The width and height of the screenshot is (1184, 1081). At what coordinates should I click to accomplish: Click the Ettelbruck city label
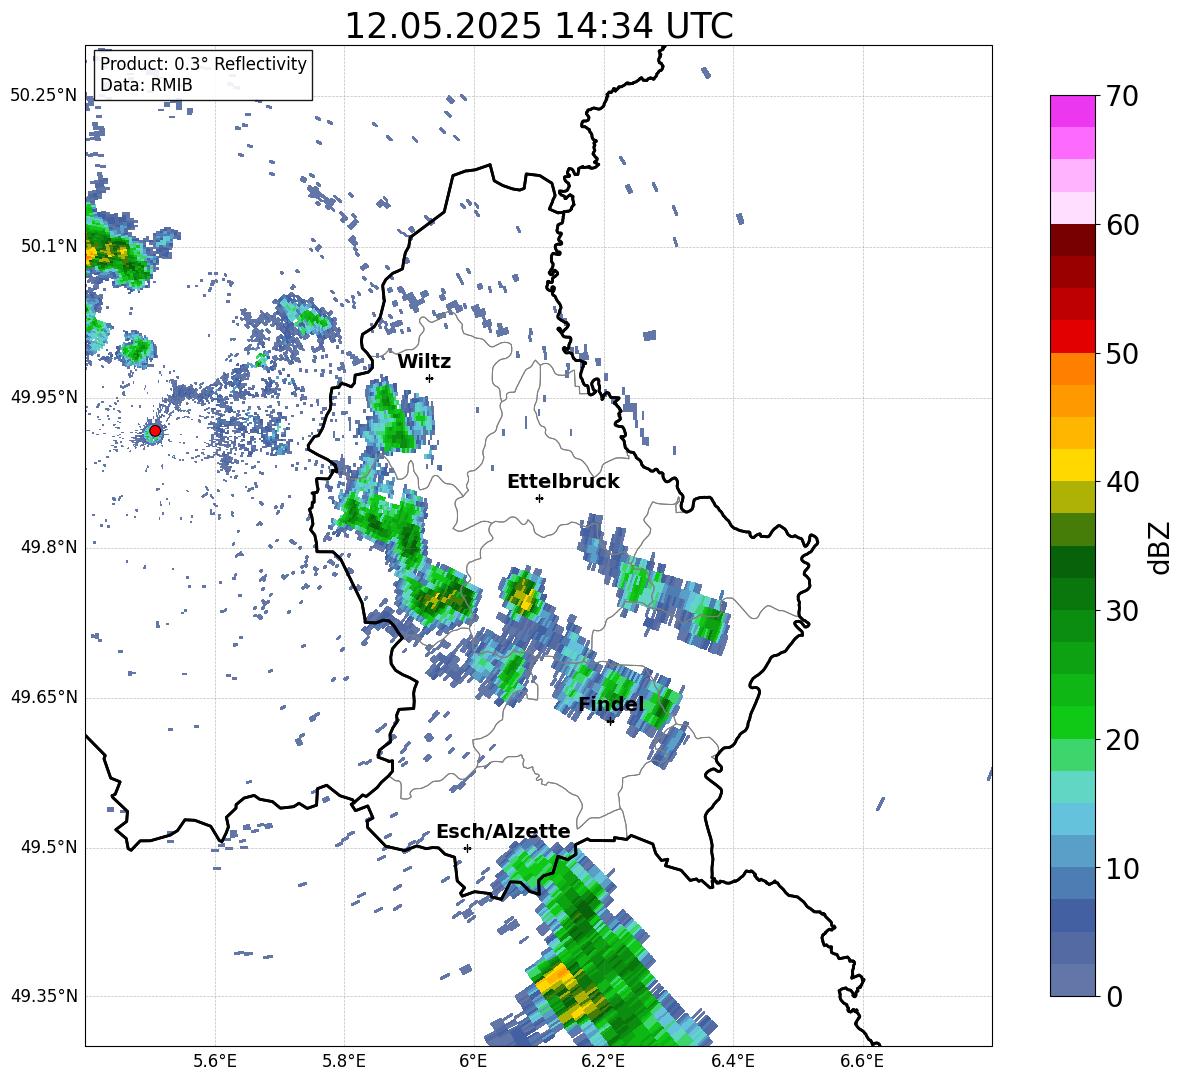(563, 482)
